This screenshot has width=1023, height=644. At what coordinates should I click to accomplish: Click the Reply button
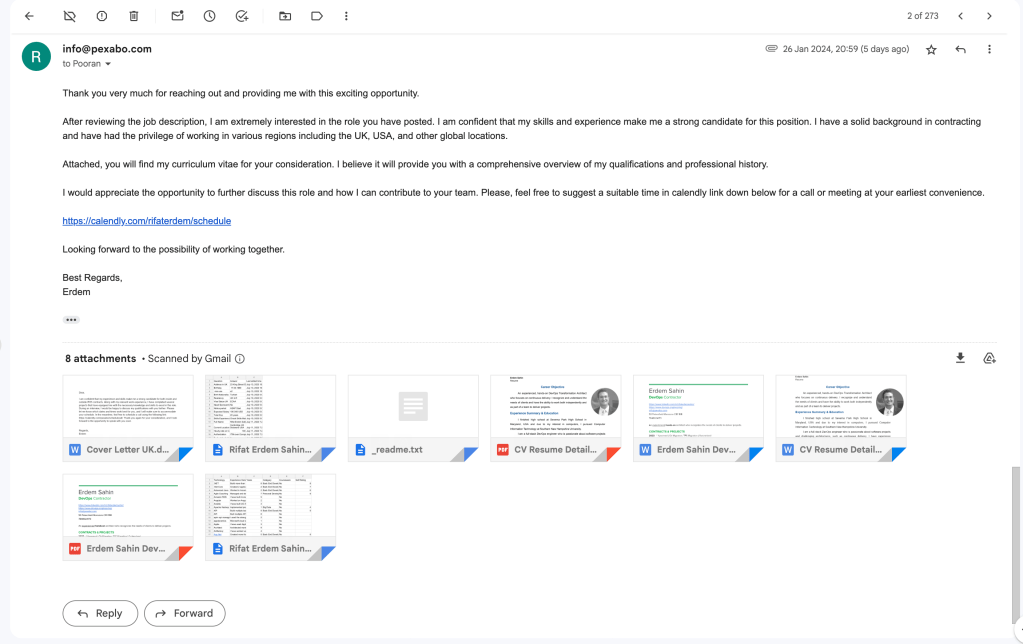(x=100, y=613)
